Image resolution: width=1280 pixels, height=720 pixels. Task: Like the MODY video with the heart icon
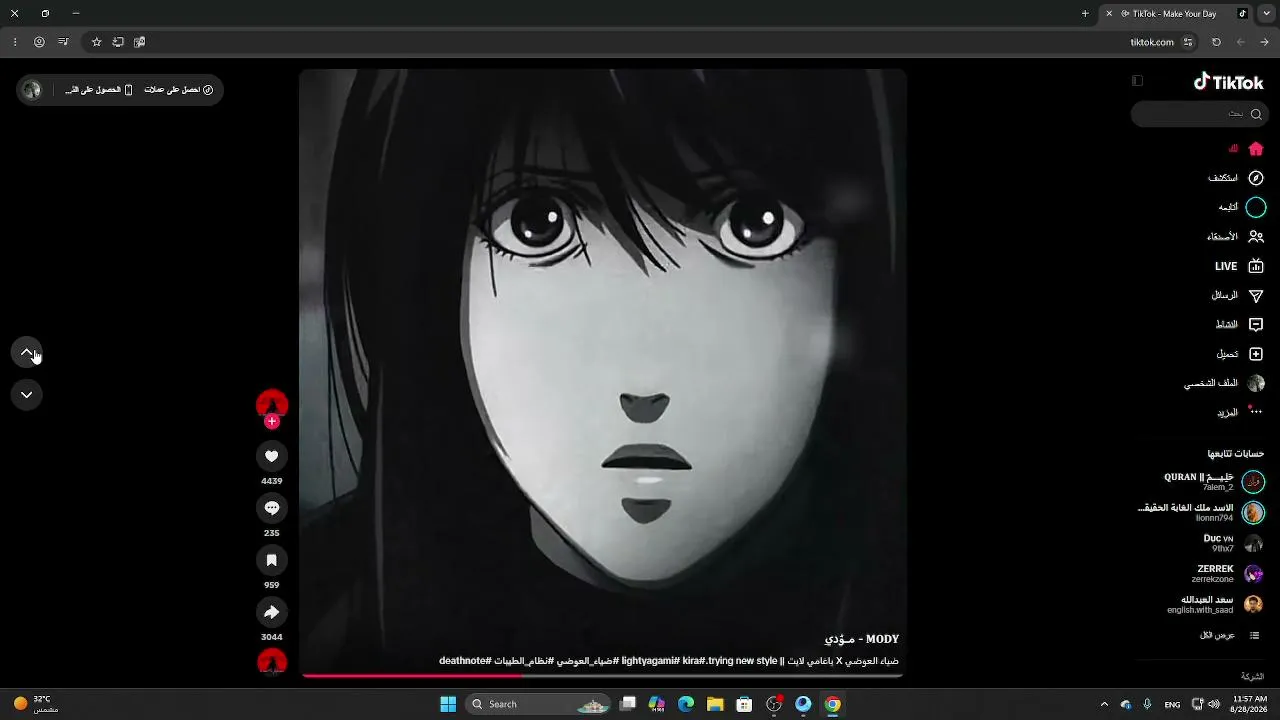pyautogui.click(x=271, y=456)
